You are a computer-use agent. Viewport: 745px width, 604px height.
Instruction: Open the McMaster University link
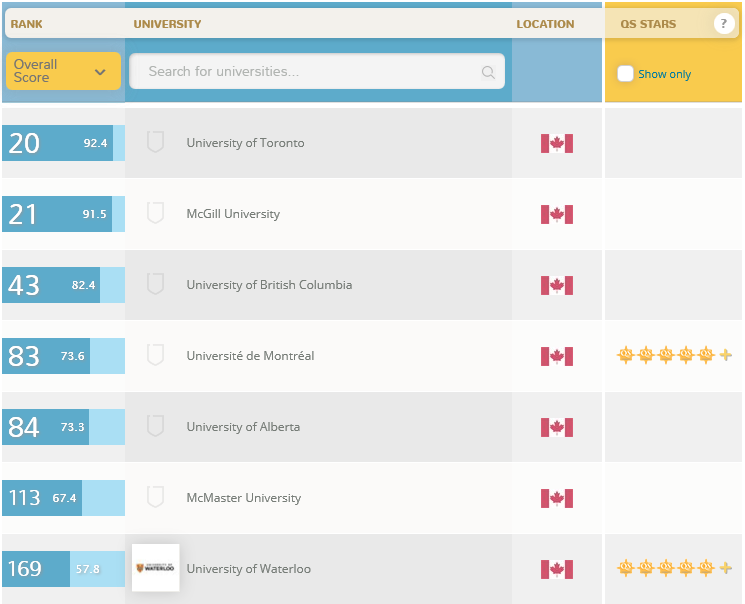(244, 498)
